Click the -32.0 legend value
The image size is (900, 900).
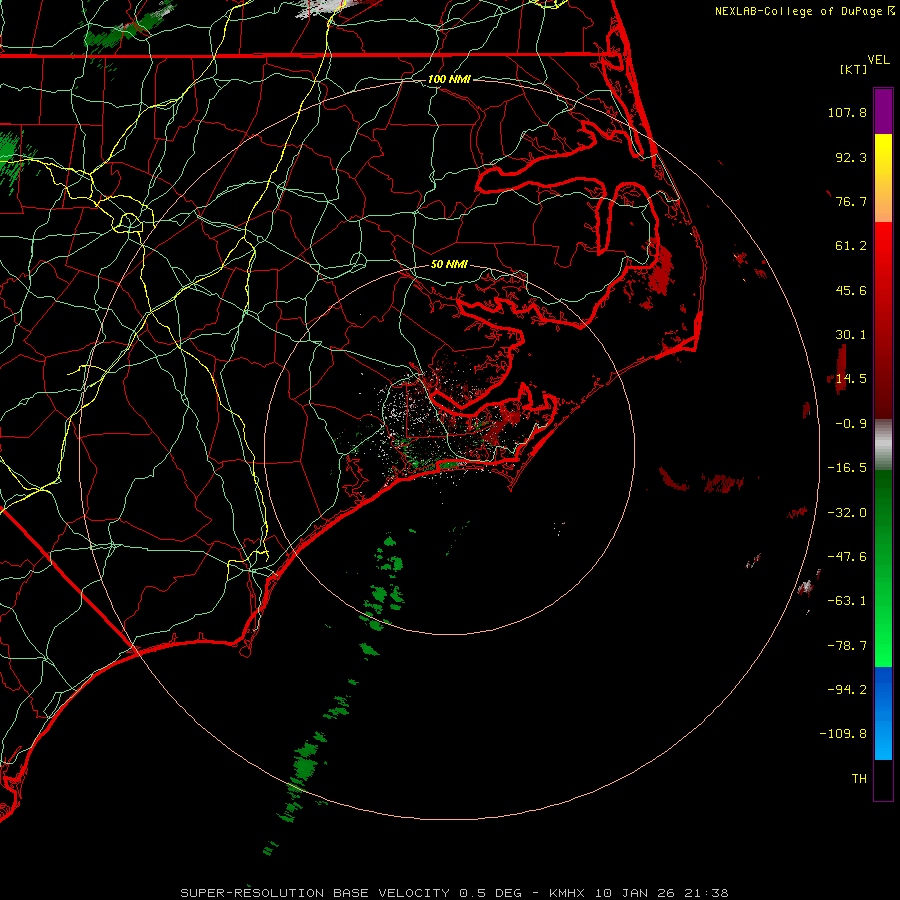[847, 513]
